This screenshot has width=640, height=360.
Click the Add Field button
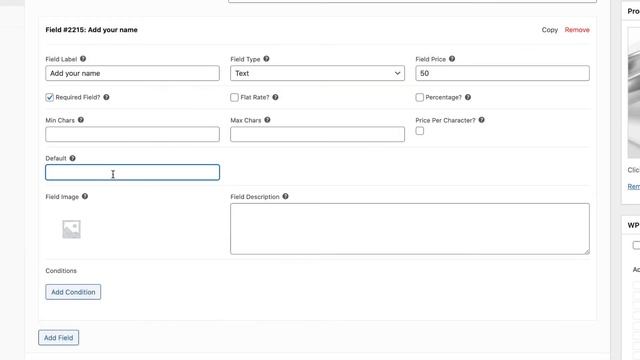point(59,338)
